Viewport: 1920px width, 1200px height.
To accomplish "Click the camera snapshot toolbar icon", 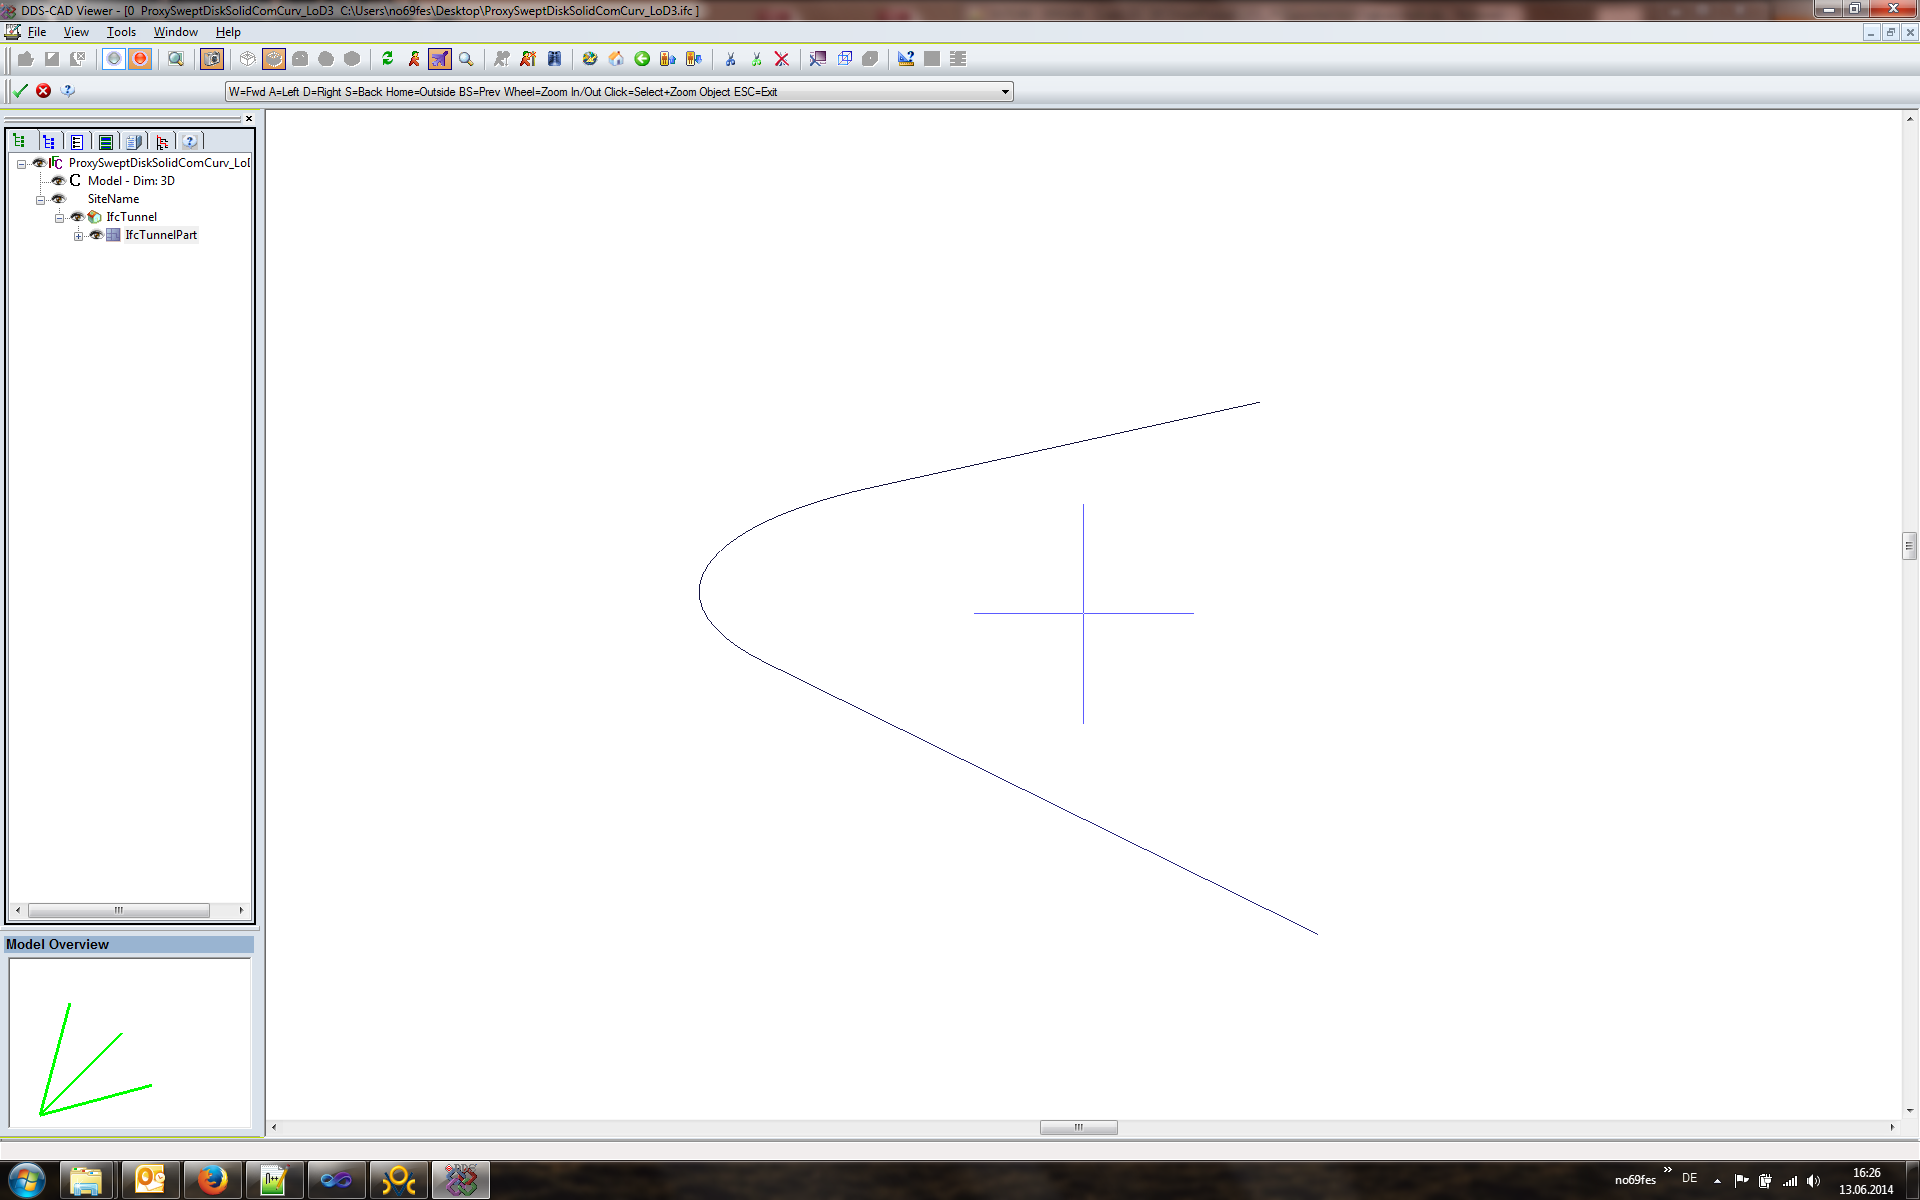I will tap(212, 59).
